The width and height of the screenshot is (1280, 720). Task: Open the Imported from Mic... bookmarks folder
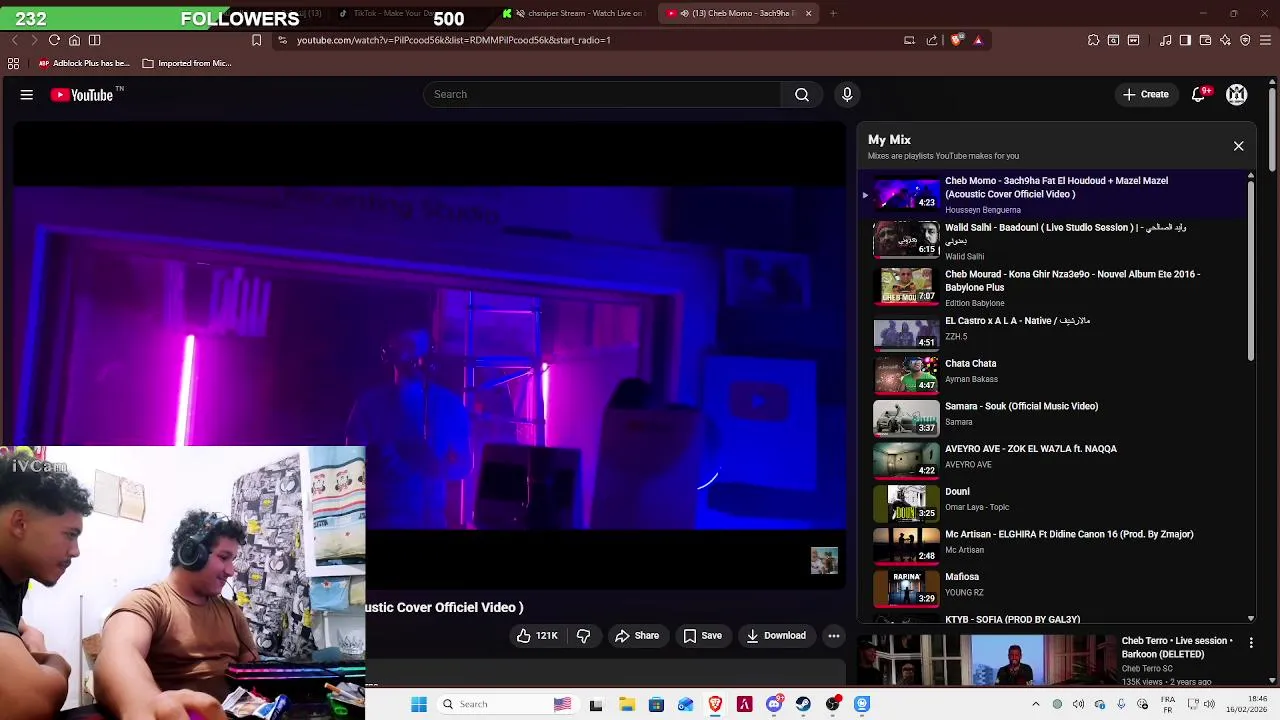pyautogui.click(x=186, y=63)
